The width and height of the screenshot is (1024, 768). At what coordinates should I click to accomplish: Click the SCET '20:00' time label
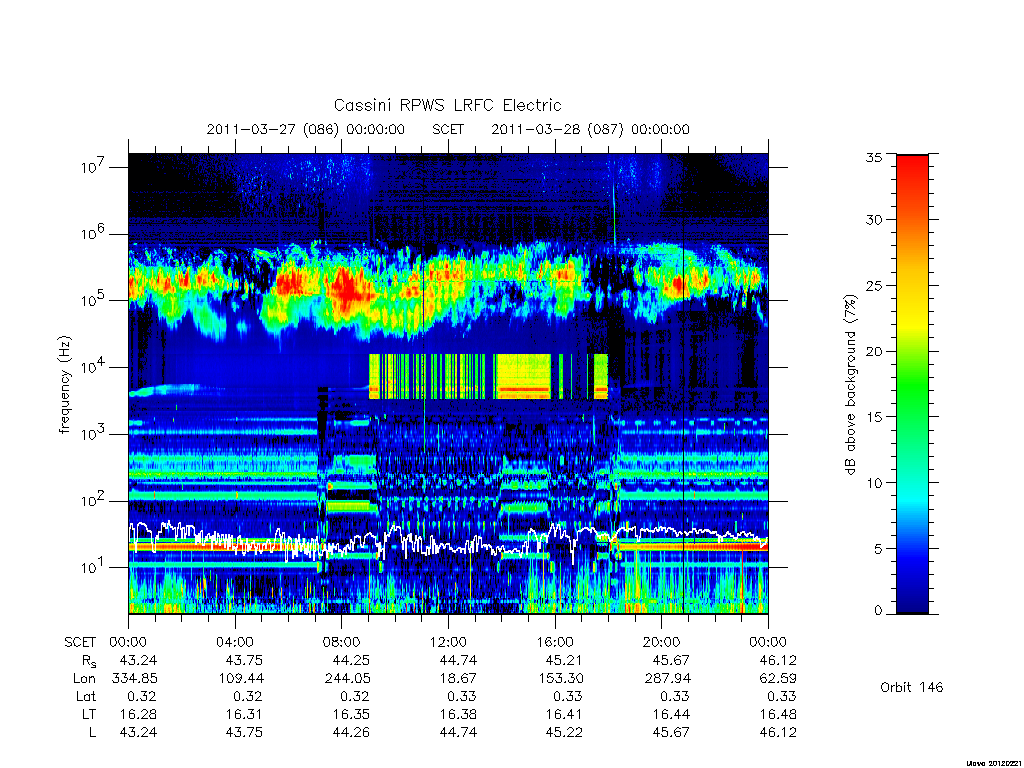point(661,642)
